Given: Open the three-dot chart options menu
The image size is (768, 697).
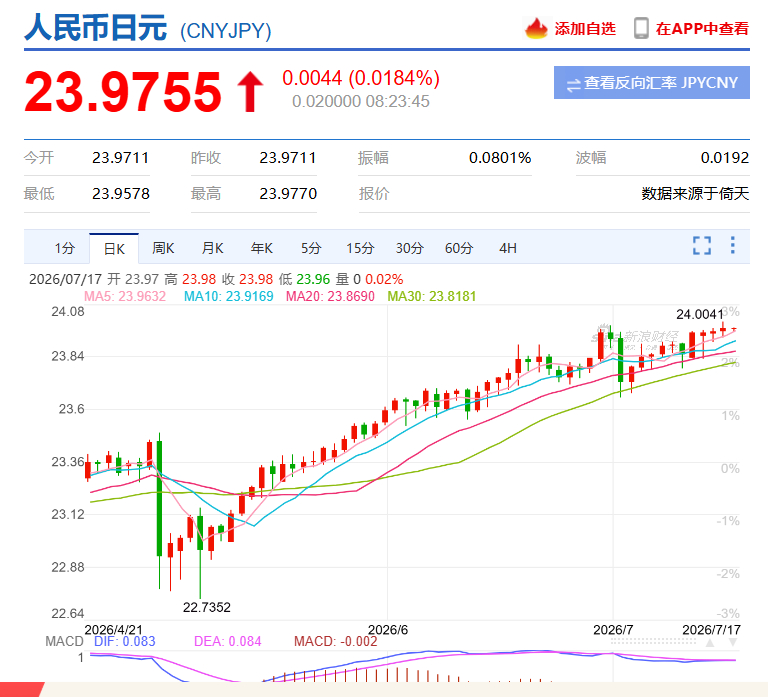Looking at the screenshot, I should [x=733, y=245].
